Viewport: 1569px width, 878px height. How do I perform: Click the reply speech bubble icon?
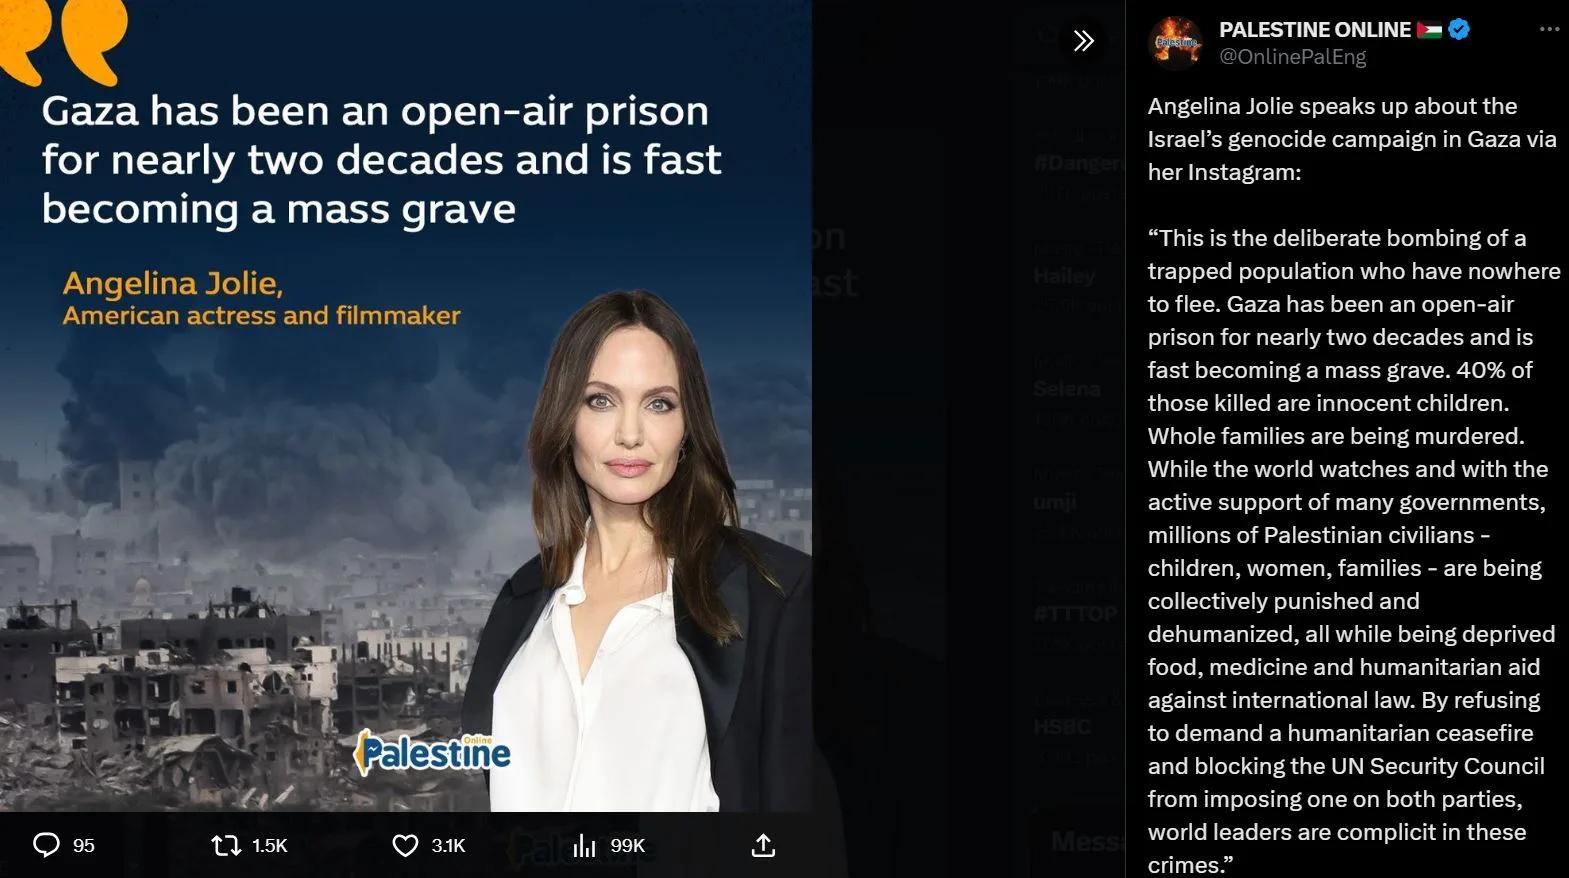pos(47,845)
